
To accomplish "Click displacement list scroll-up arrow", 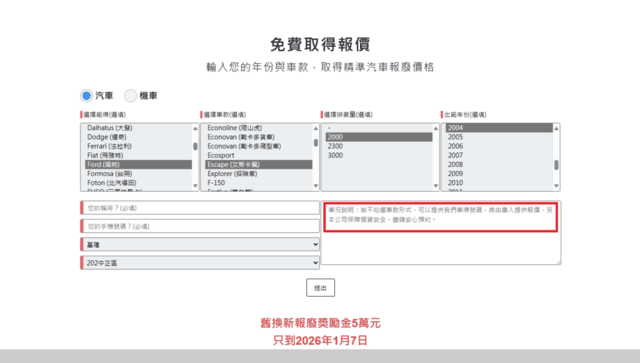I will 436,129.
